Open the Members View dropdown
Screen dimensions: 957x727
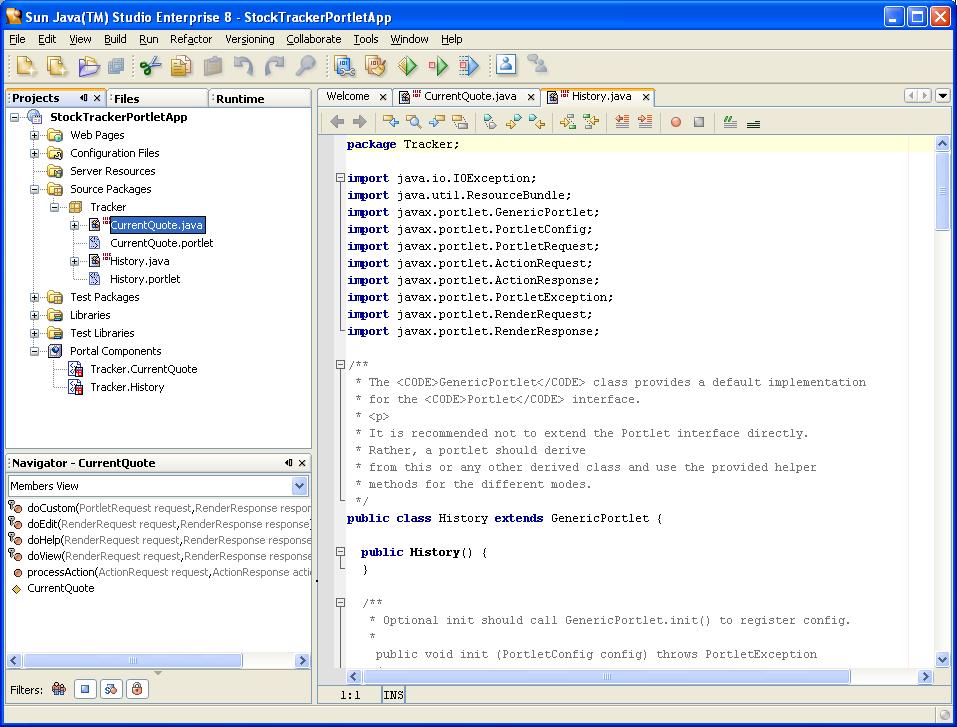(299, 486)
